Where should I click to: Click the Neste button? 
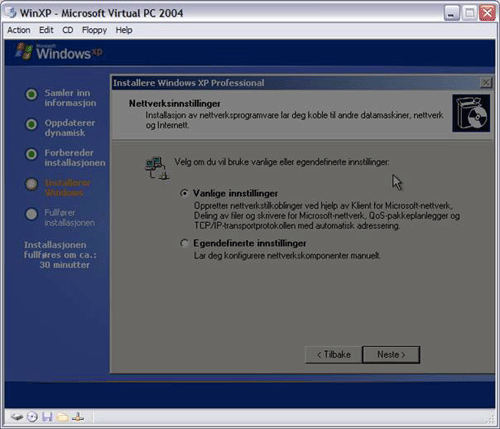[391, 354]
